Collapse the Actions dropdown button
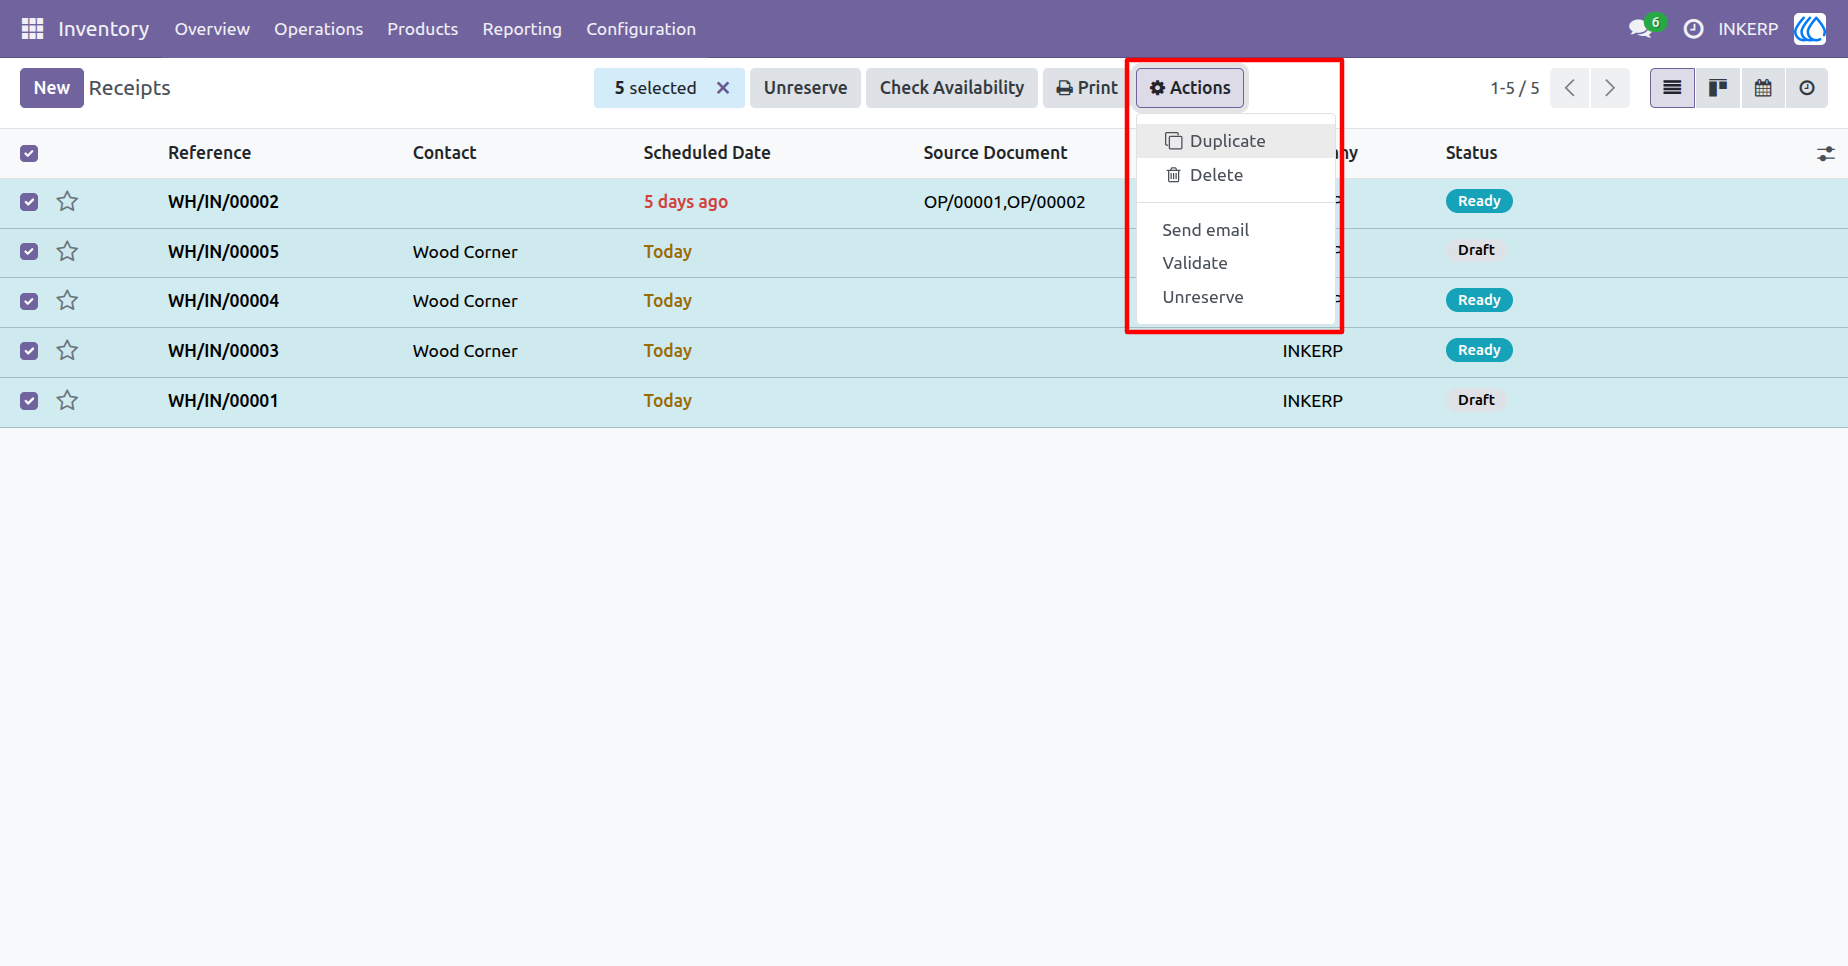The width and height of the screenshot is (1848, 966). tap(1190, 88)
